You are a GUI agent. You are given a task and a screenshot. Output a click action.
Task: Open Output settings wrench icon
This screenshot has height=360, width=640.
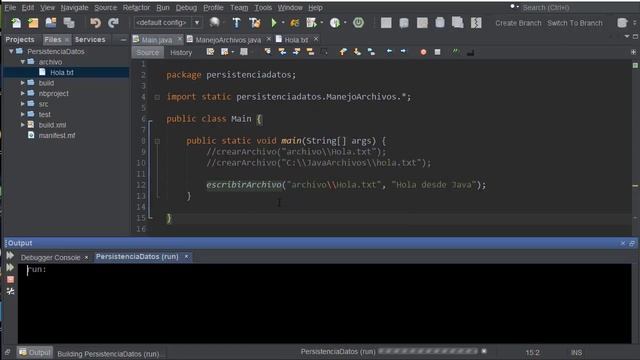click(11, 291)
